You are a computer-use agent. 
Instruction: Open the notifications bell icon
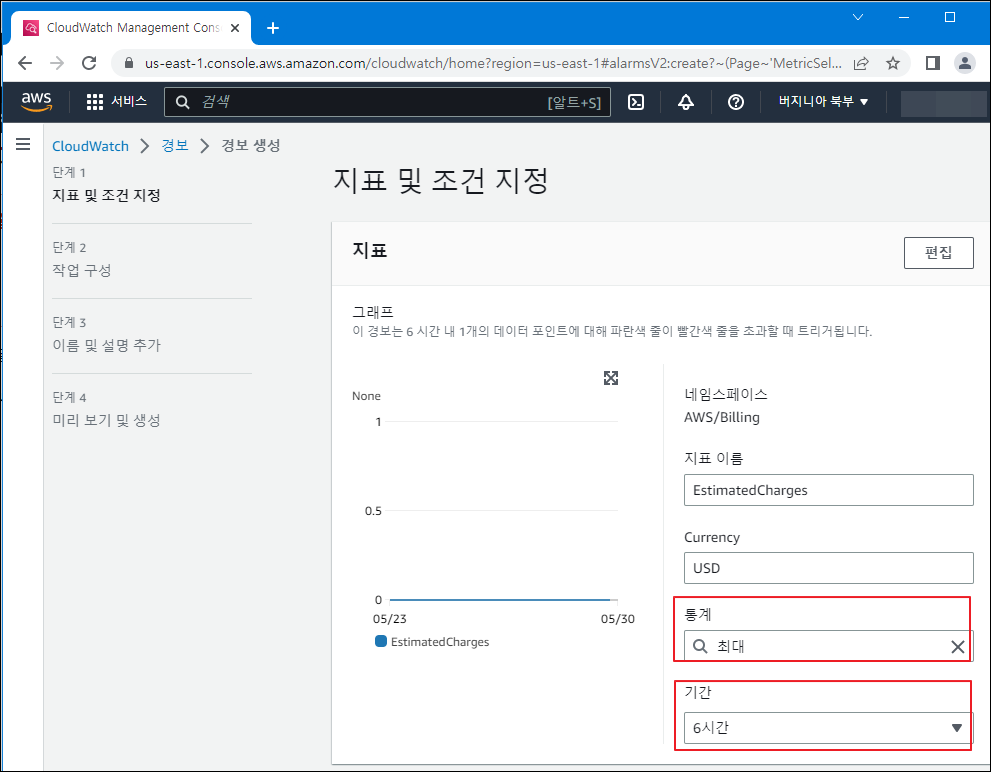click(x=686, y=102)
